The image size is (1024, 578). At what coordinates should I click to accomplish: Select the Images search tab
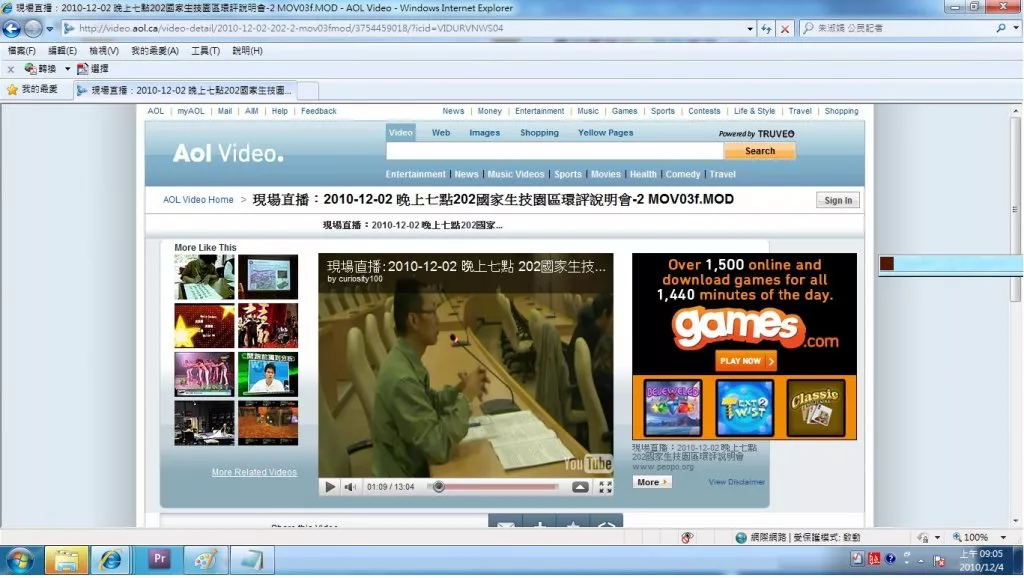[485, 133]
